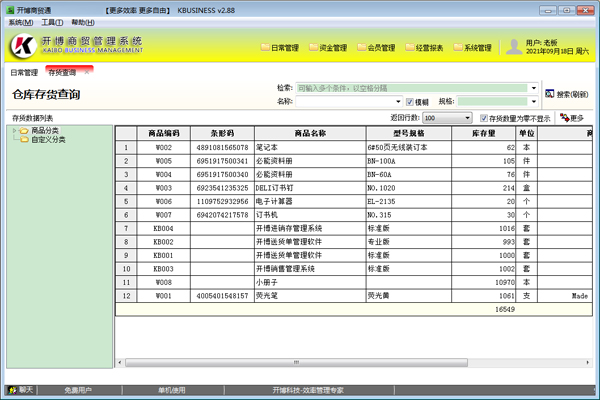Select the 电子计算器 product cell
Image resolution: width=600 pixels, height=400 pixels.
(x=310, y=201)
